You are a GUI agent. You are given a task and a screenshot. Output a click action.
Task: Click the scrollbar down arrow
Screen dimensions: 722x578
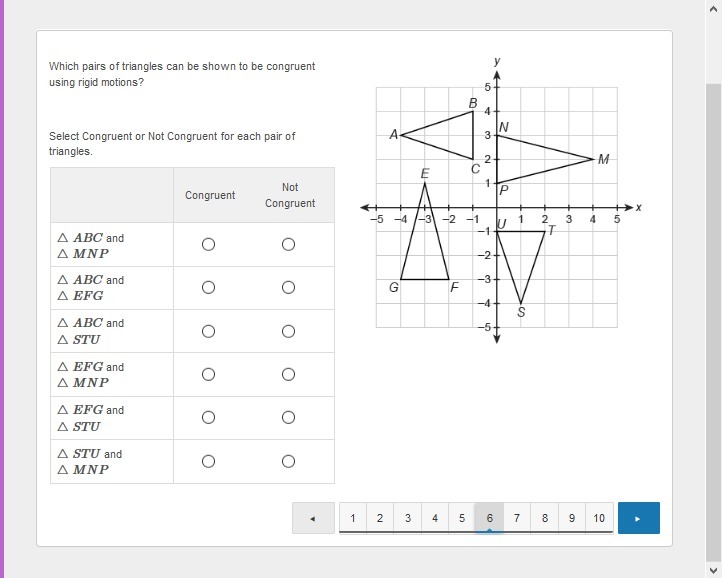pos(713,569)
